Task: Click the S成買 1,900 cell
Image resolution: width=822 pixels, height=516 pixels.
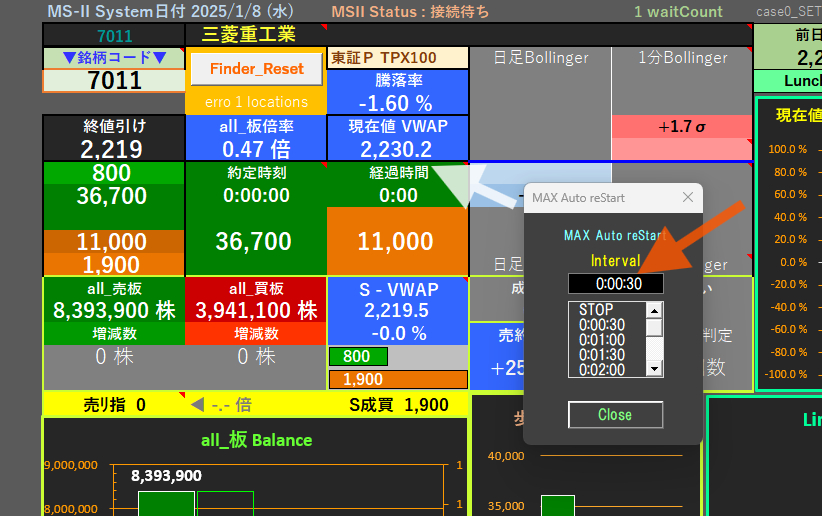Action: 398,405
